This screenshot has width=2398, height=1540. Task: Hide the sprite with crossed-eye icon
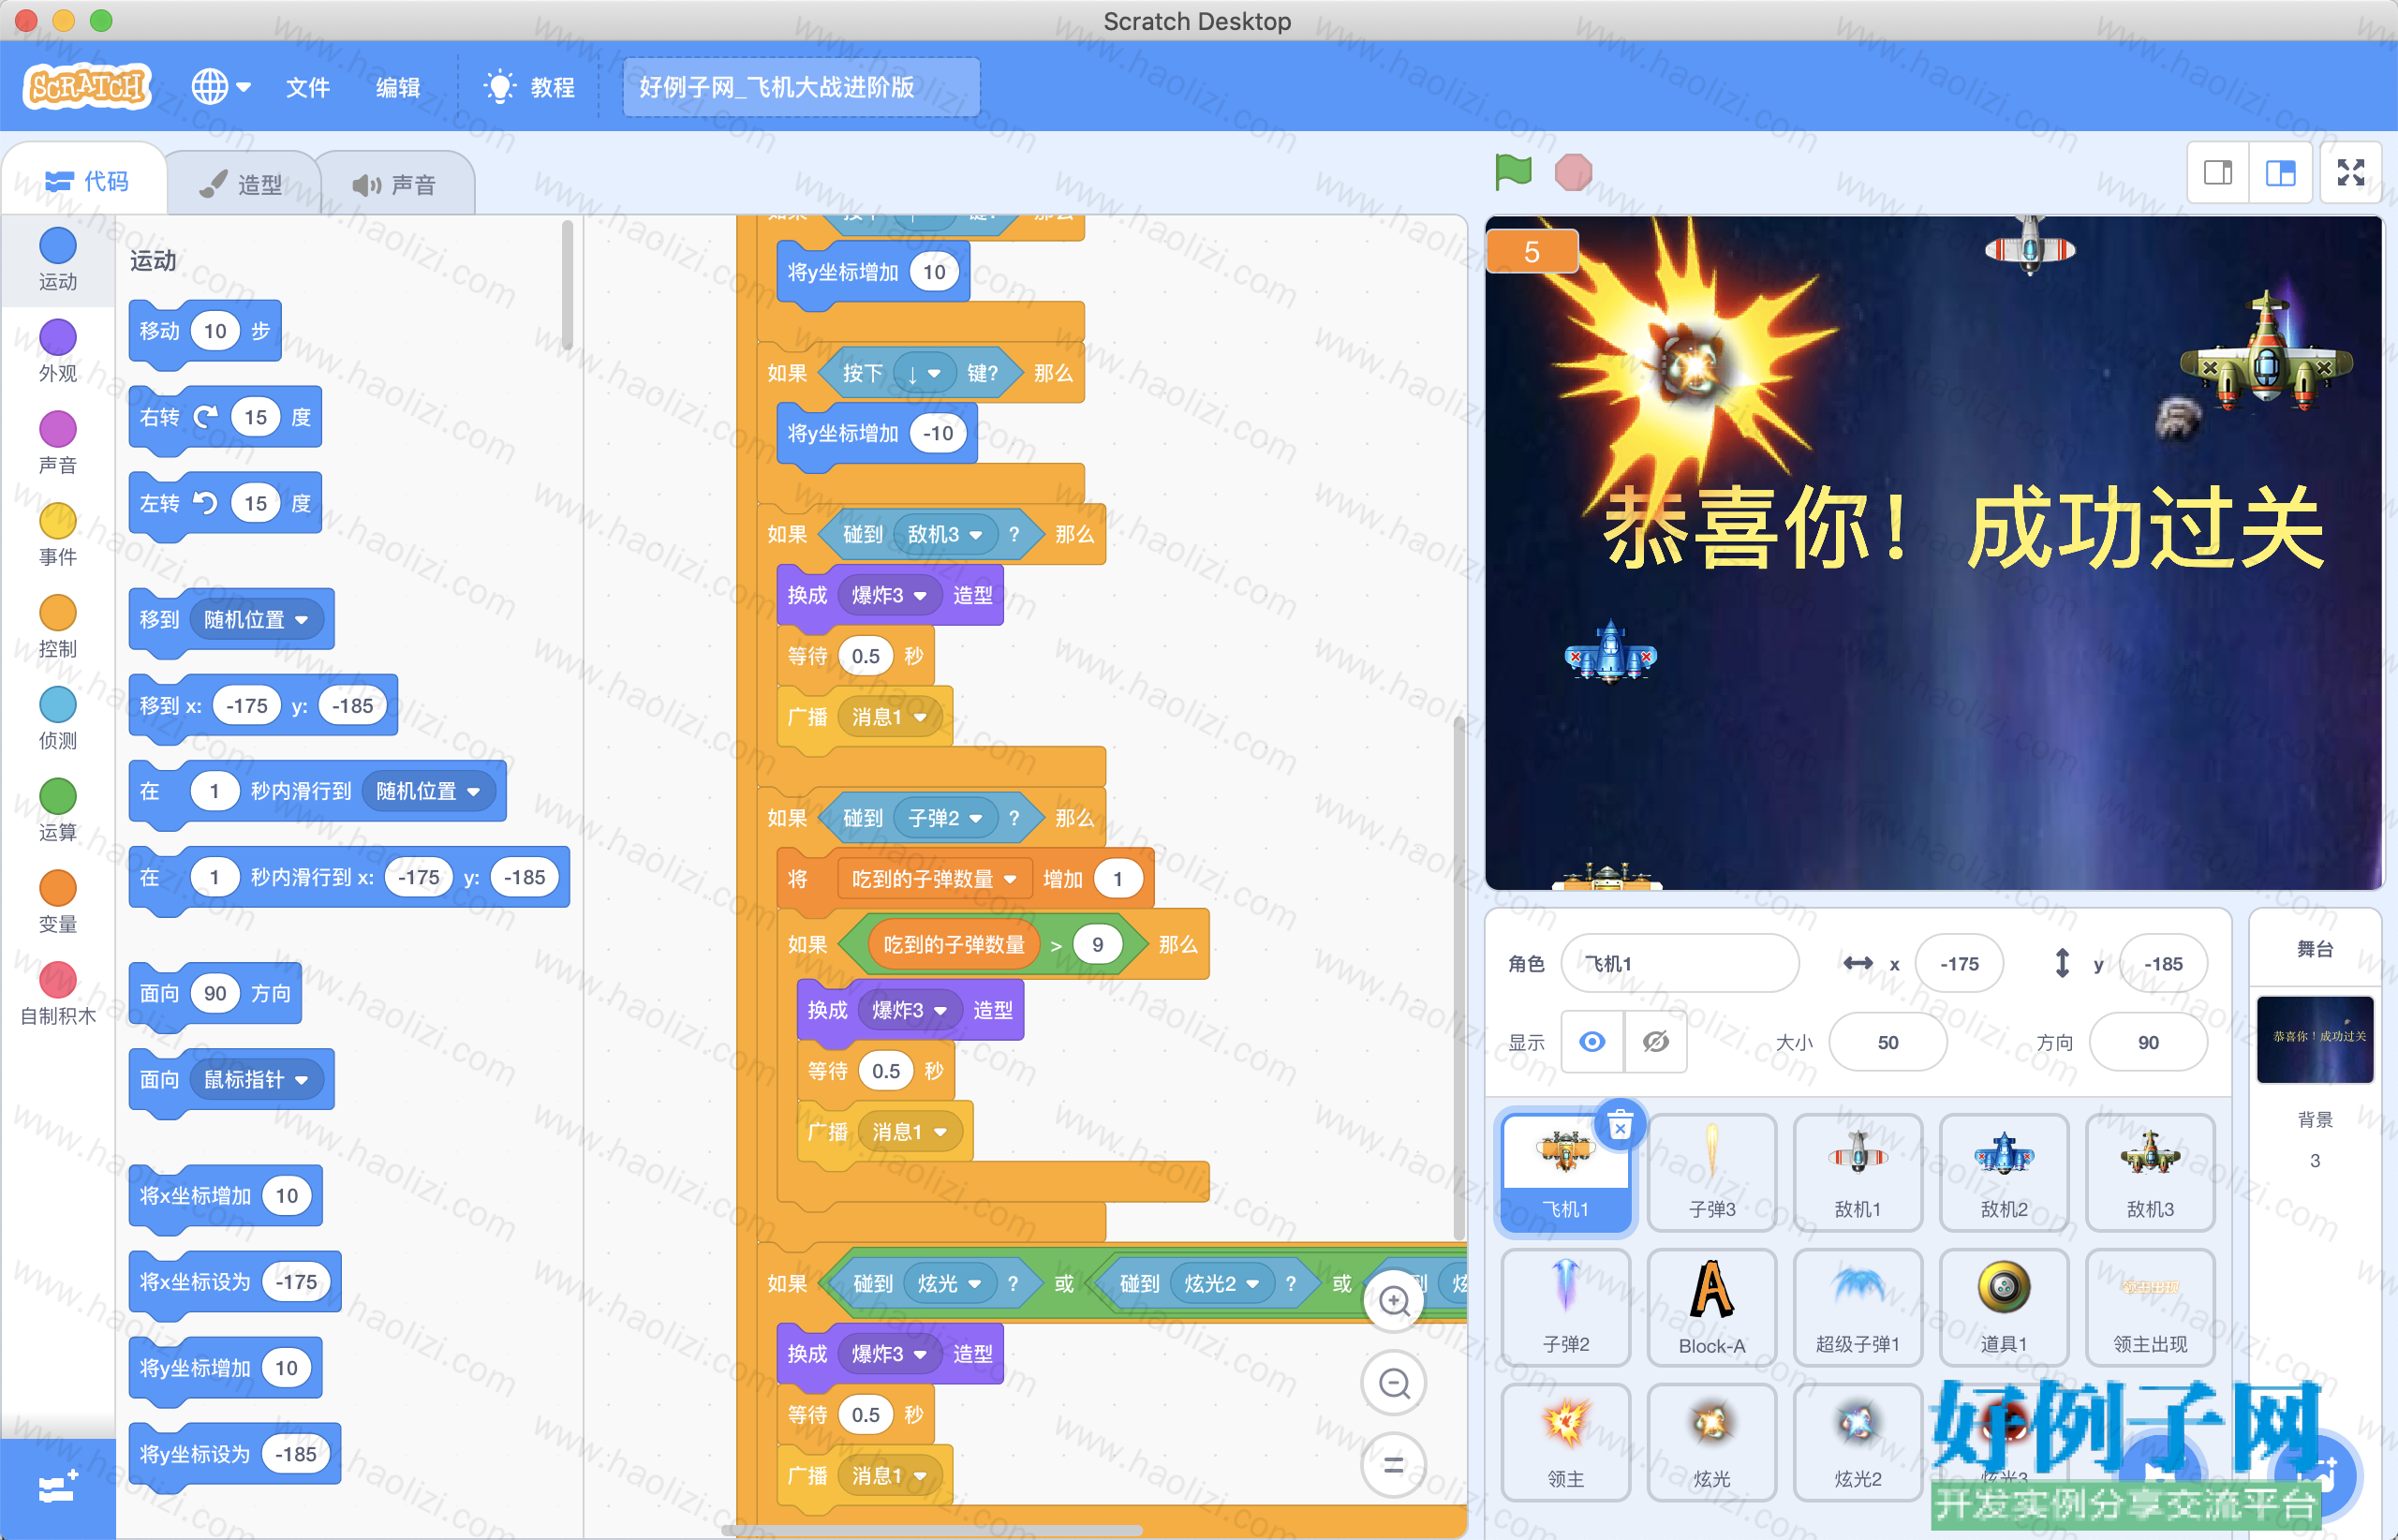tap(1655, 1042)
